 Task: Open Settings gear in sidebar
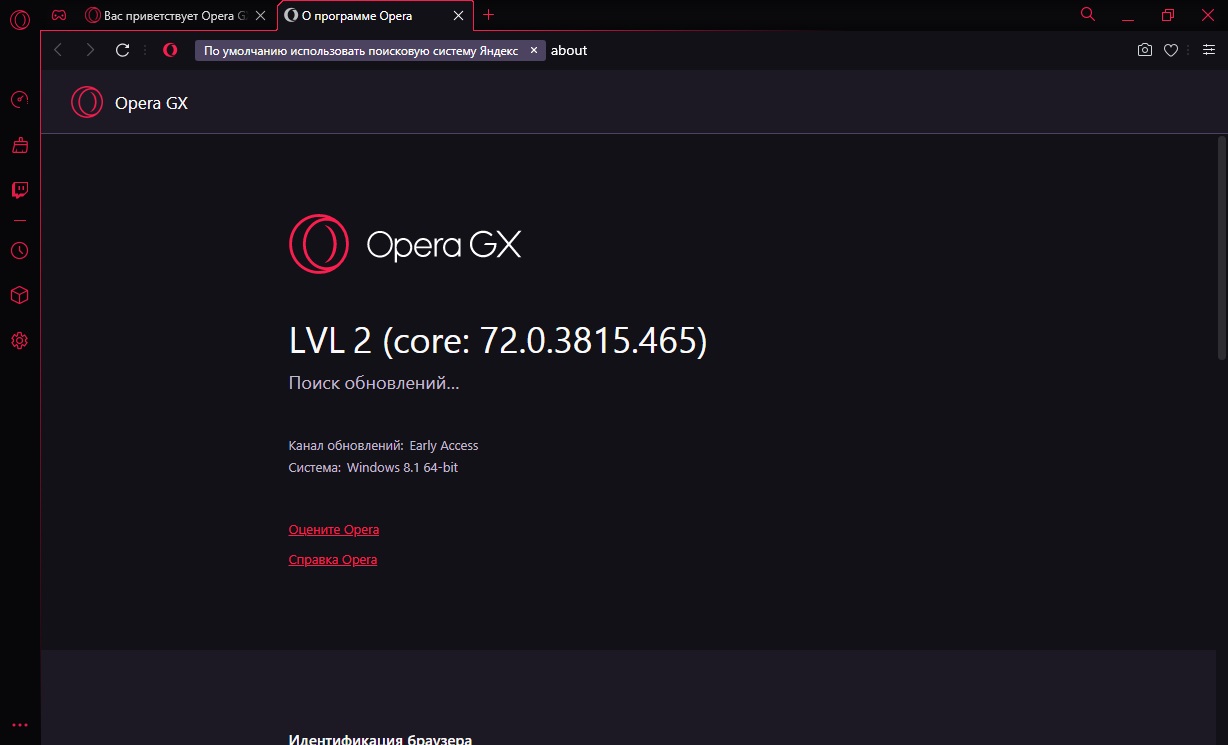[x=19, y=341]
